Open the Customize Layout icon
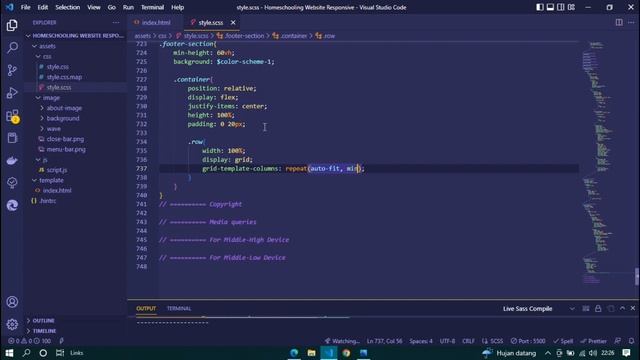The height and width of the screenshot is (360, 640). pos(571,7)
